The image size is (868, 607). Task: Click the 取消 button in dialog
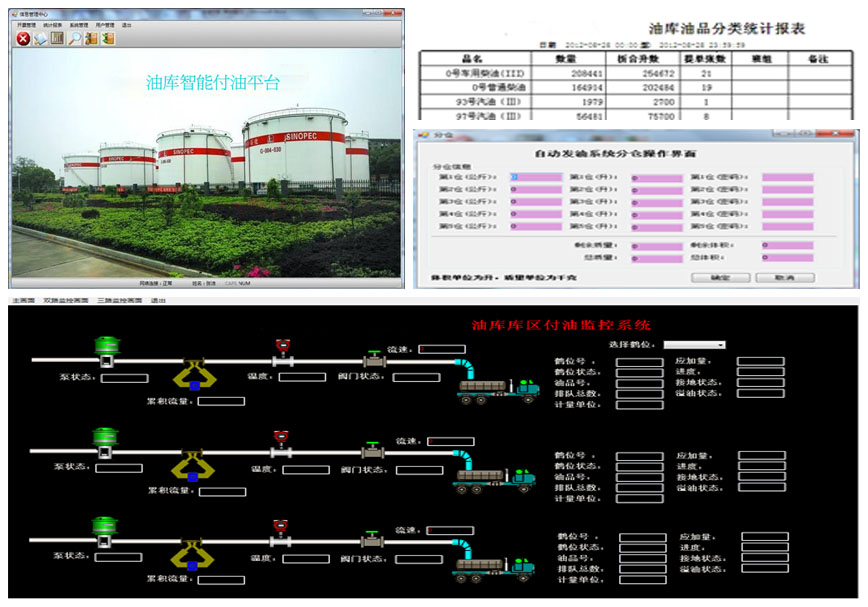coord(784,277)
